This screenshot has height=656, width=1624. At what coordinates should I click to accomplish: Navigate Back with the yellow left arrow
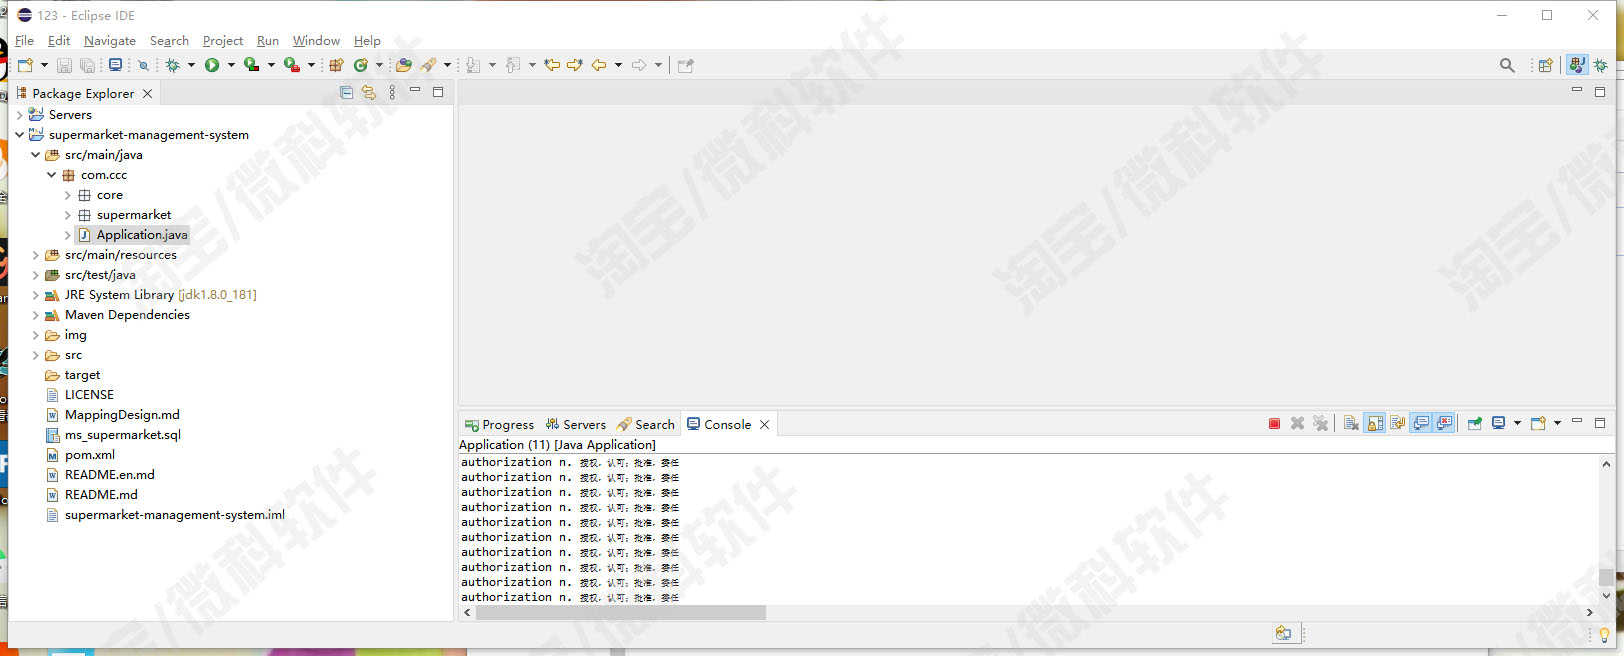pos(599,65)
